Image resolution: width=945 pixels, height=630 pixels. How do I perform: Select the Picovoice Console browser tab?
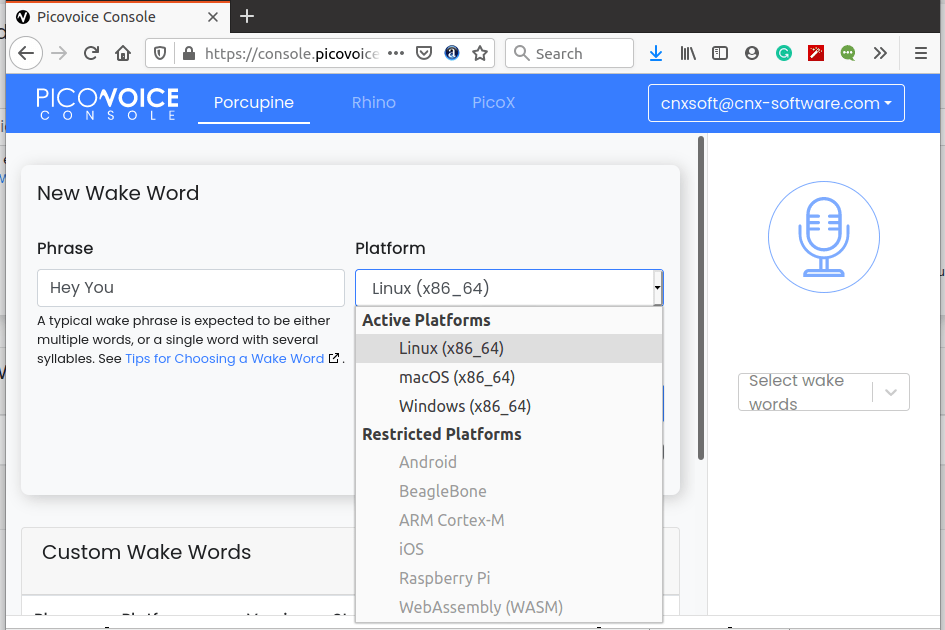116,17
